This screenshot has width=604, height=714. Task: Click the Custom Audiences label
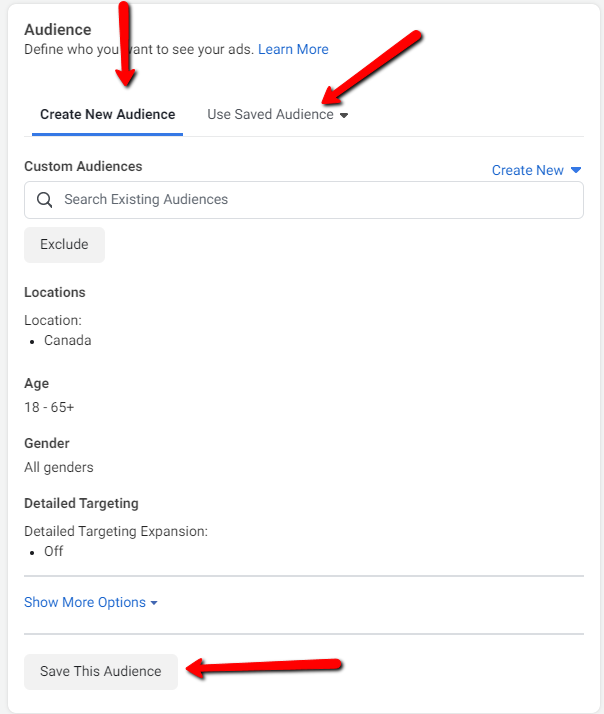[83, 167]
